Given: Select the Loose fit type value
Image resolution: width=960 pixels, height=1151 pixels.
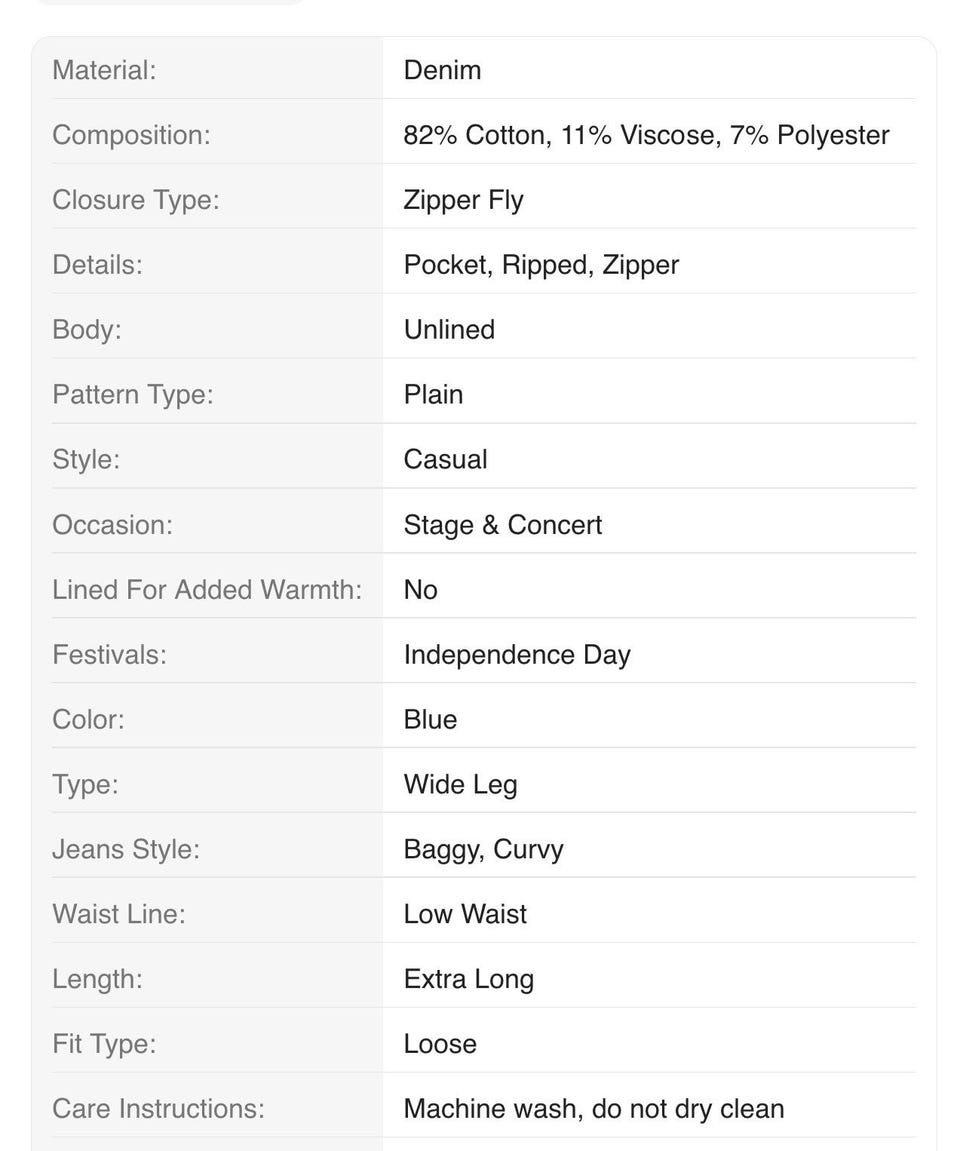Looking at the screenshot, I should [440, 1044].
